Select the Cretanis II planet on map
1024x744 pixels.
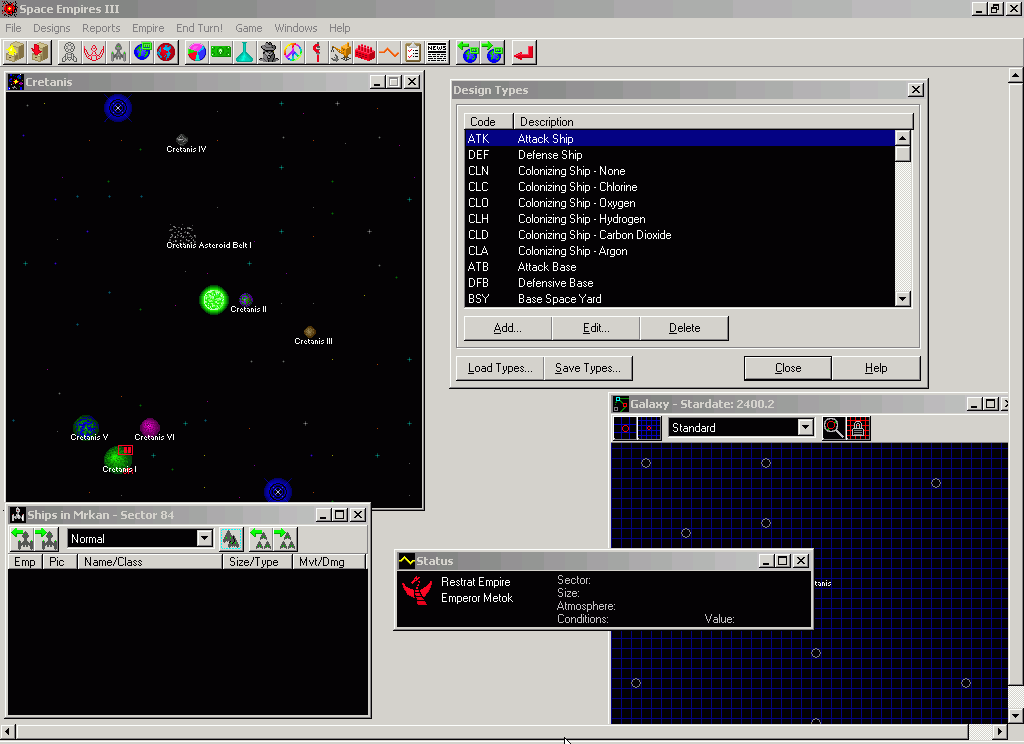click(x=246, y=300)
